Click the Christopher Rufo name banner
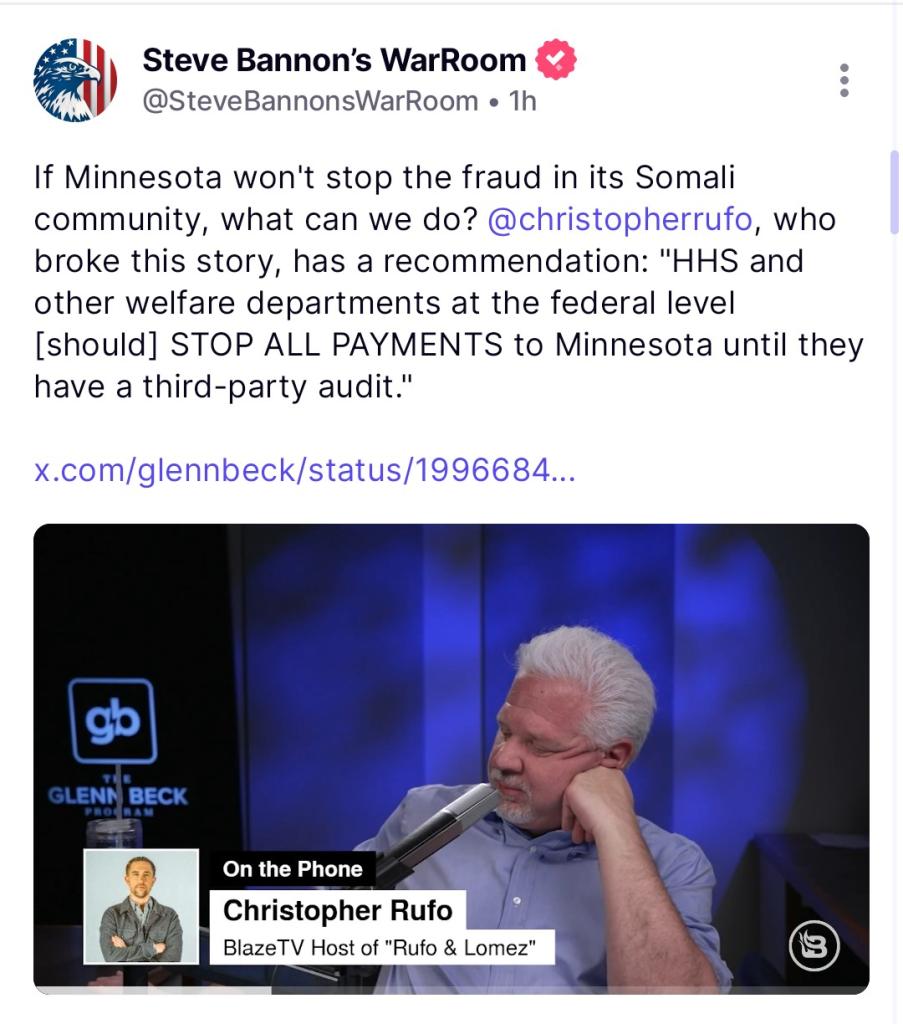This screenshot has width=903, height=1024. [338, 910]
